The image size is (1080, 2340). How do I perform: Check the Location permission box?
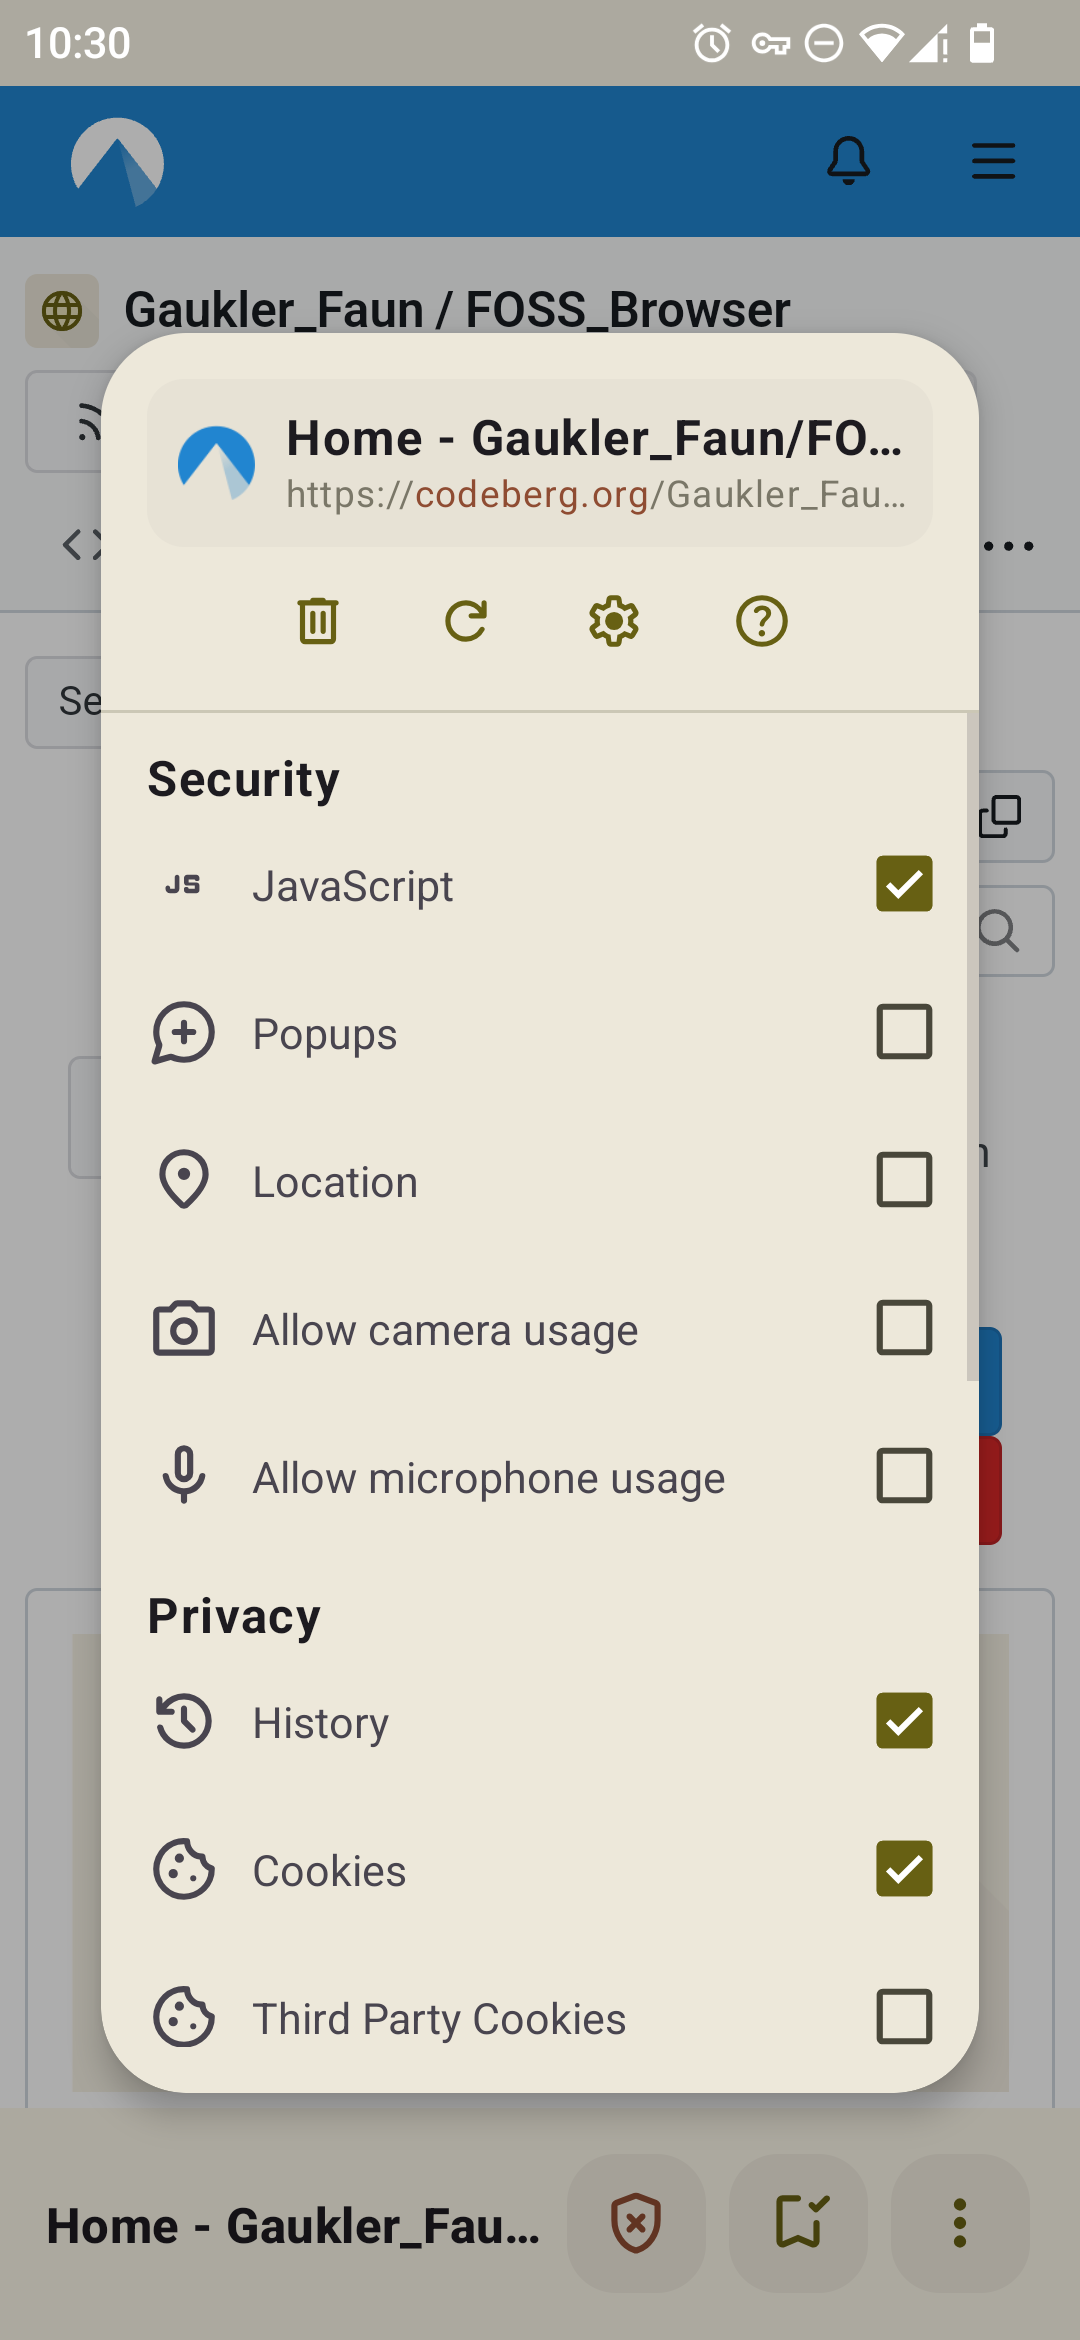[904, 1180]
